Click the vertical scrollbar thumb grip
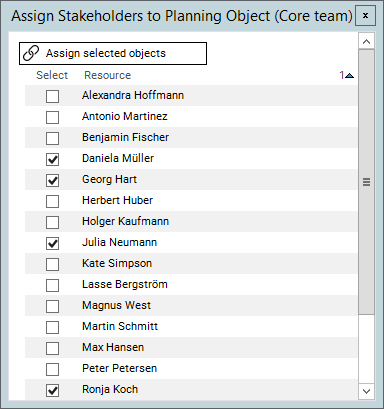The image size is (384, 409). [366, 182]
